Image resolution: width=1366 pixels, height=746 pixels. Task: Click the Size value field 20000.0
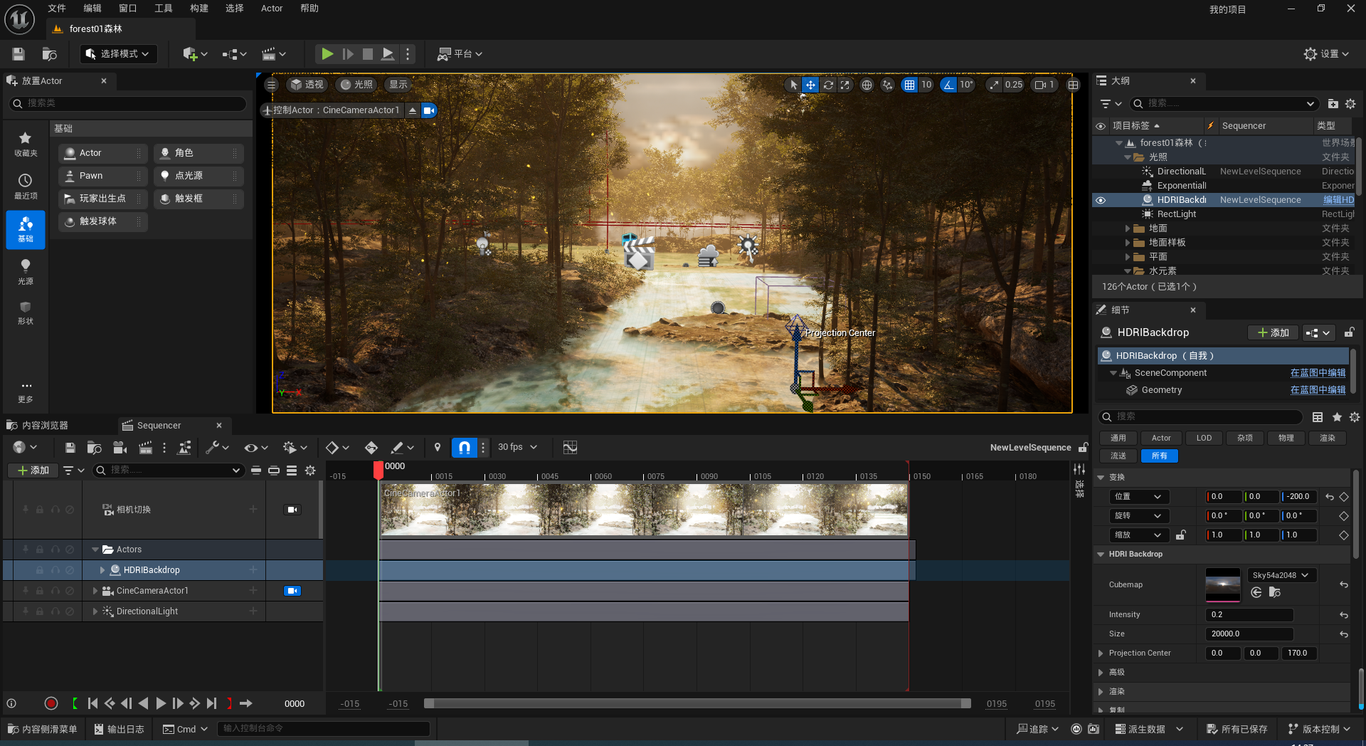[1249, 634]
